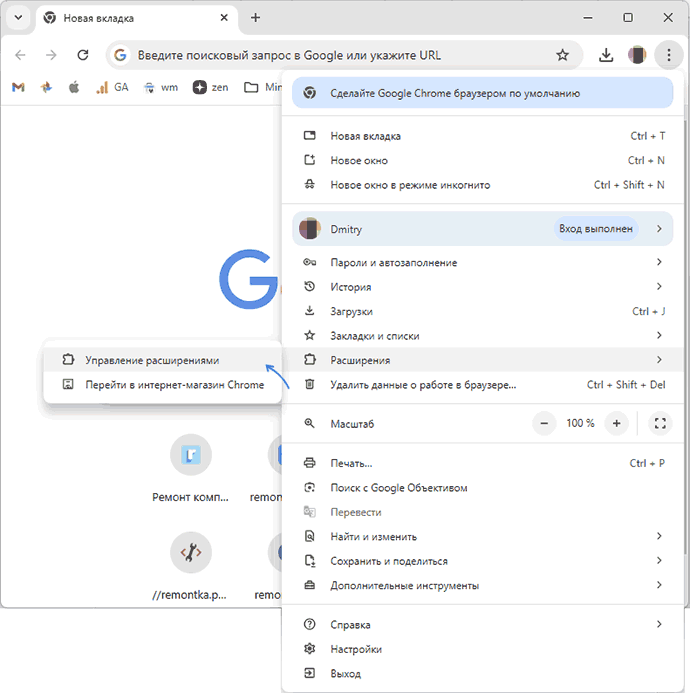Add a new tab with plus button

255,18
